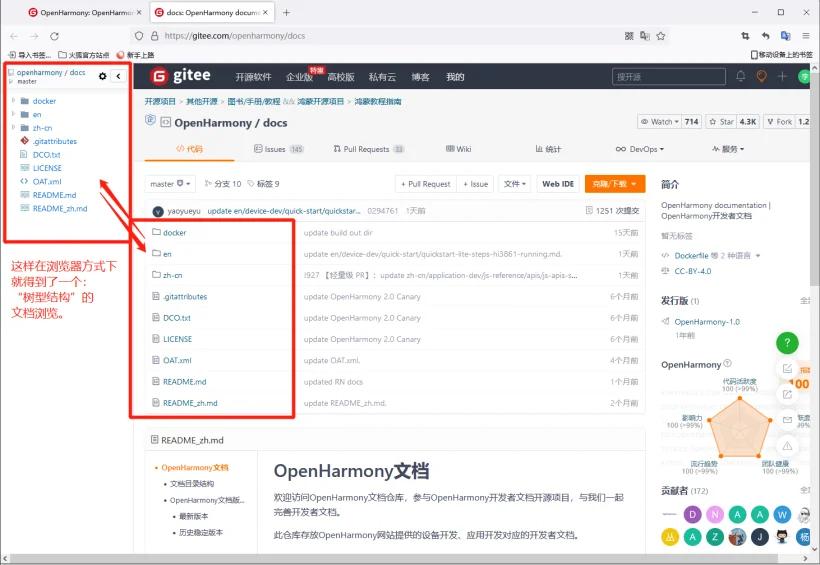Click the translate icon in address bar

(645, 36)
